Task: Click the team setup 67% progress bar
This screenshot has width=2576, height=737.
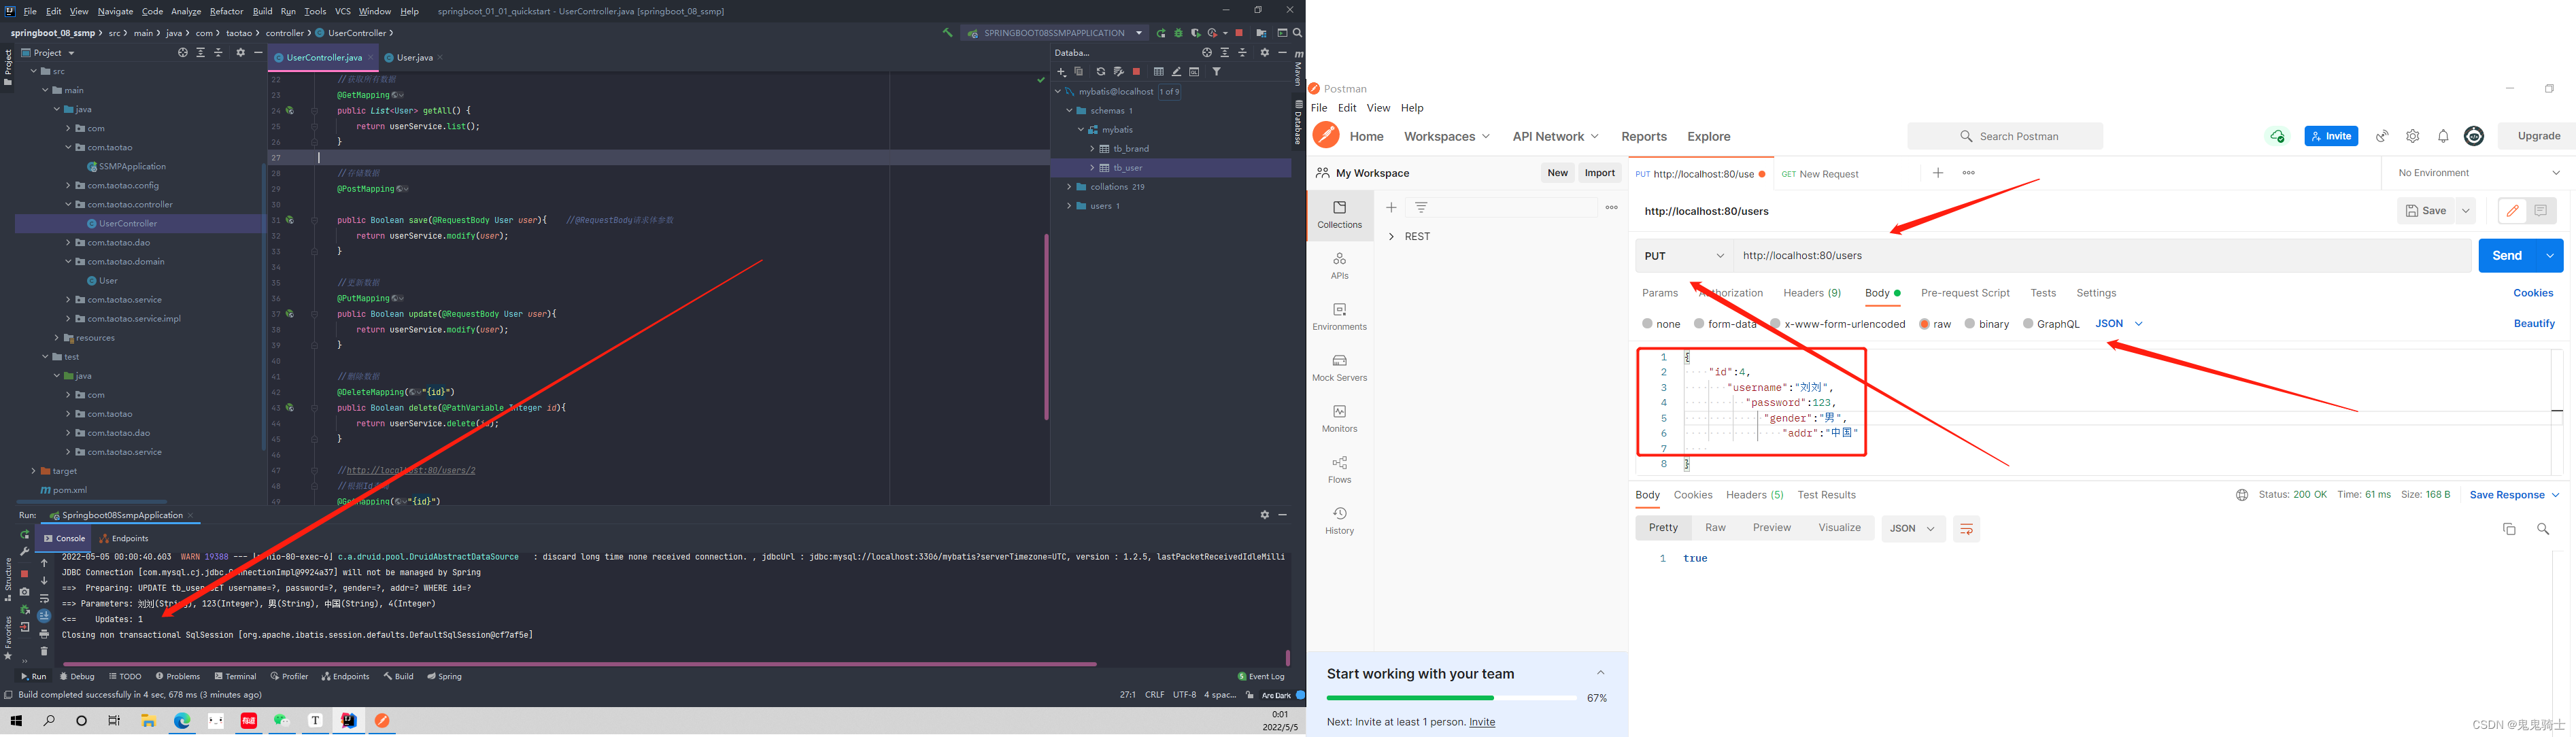Action: click(x=1451, y=698)
